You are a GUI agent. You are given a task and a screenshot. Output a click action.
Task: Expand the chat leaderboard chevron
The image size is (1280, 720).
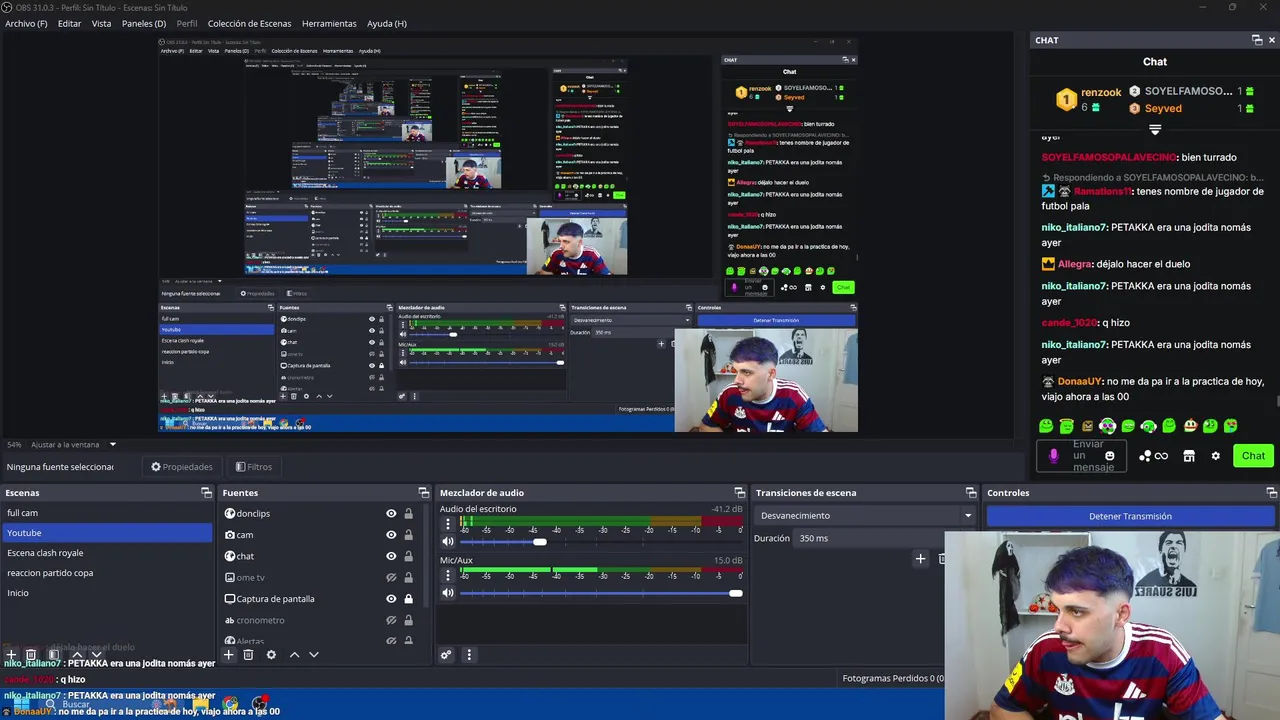click(x=1155, y=130)
